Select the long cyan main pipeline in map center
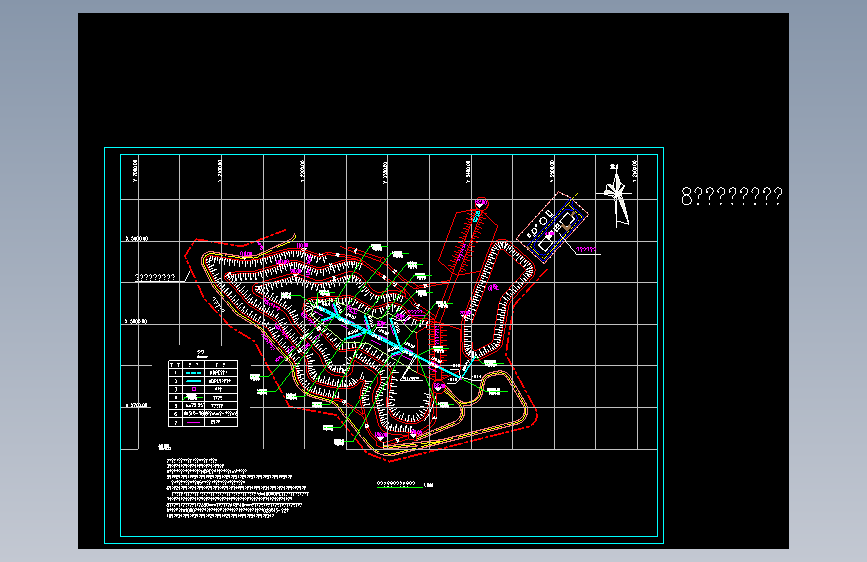The height and width of the screenshot is (562, 867). [x=390, y=342]
